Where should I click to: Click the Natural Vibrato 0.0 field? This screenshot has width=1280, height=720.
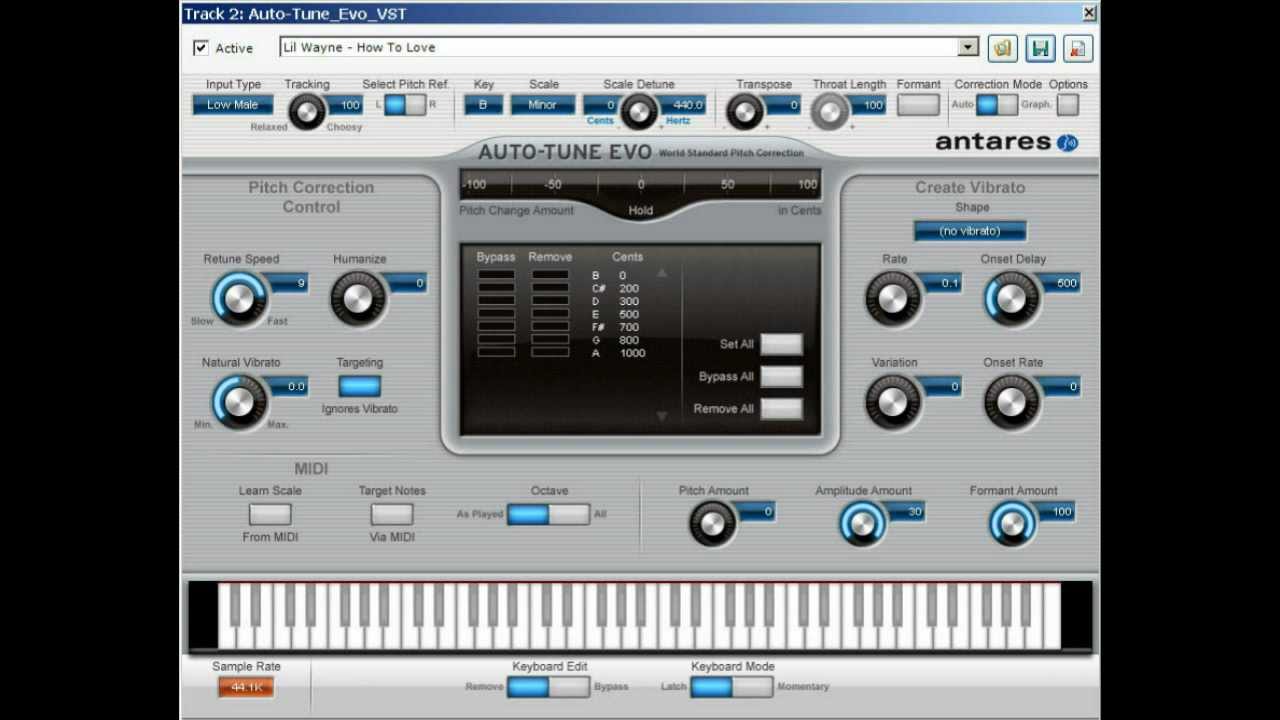pyautogui.click(x=288, y=387)
